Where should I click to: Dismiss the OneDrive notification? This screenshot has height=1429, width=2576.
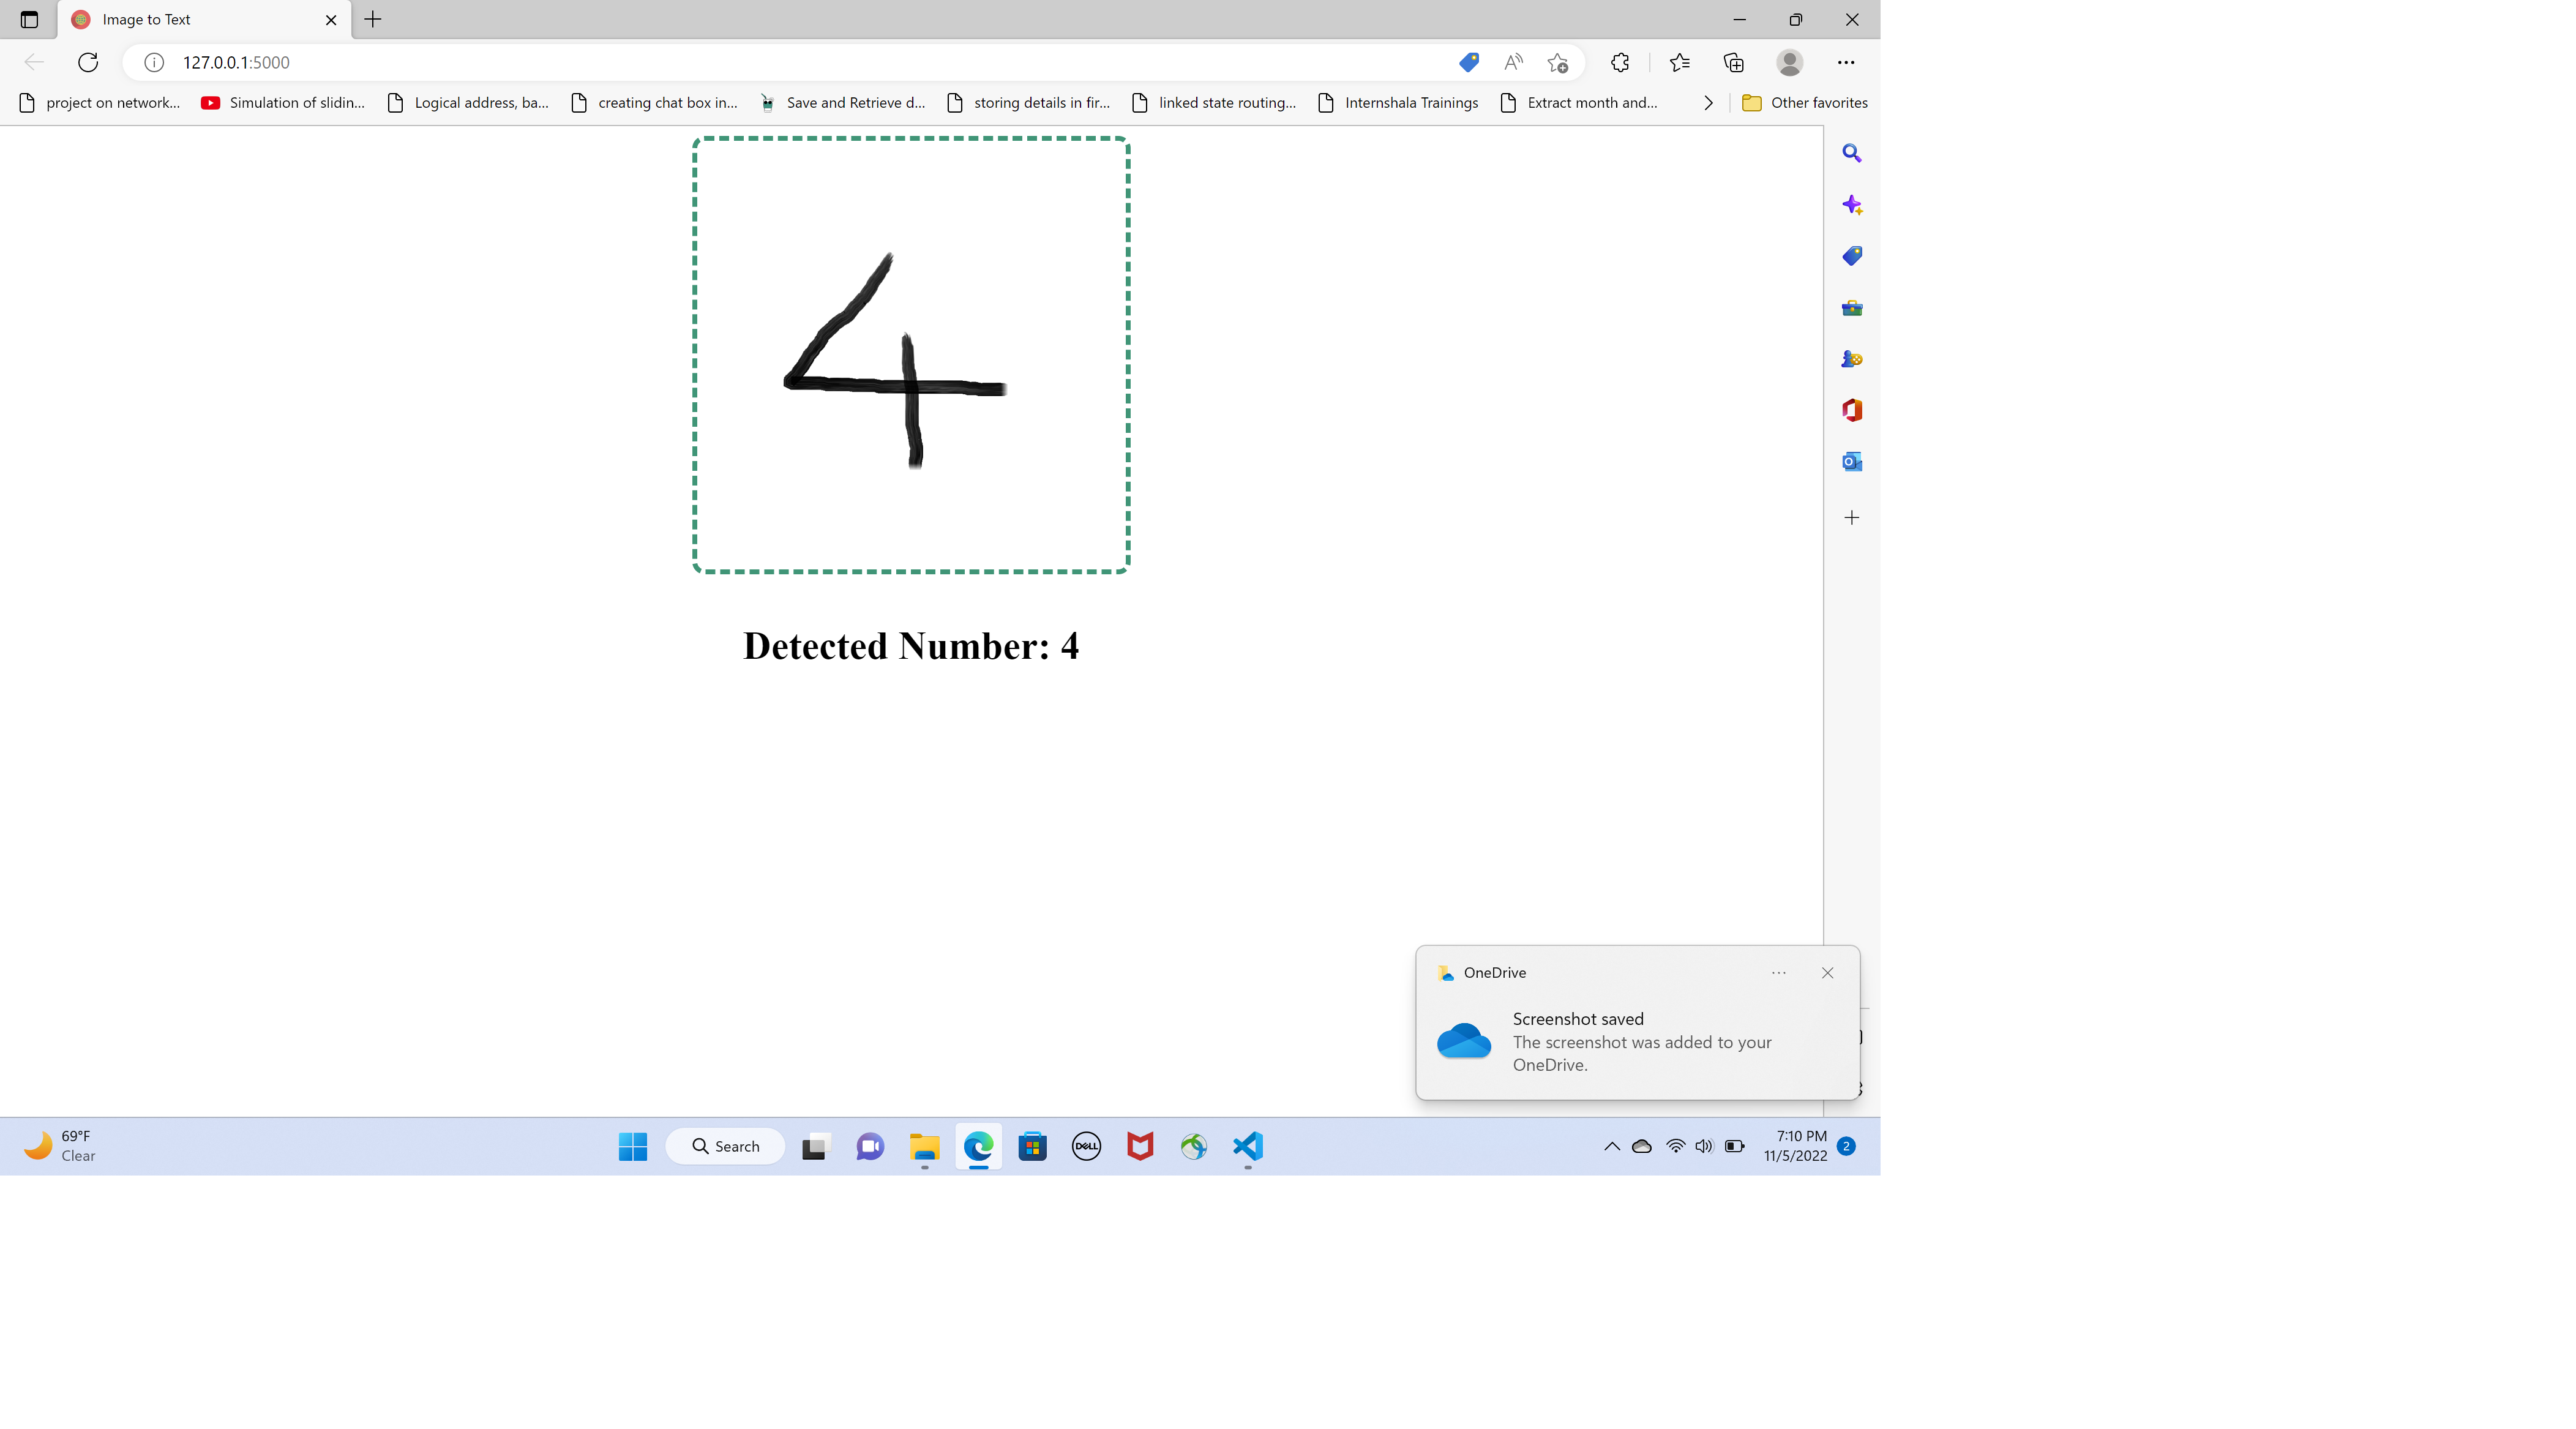(1827, 972)
